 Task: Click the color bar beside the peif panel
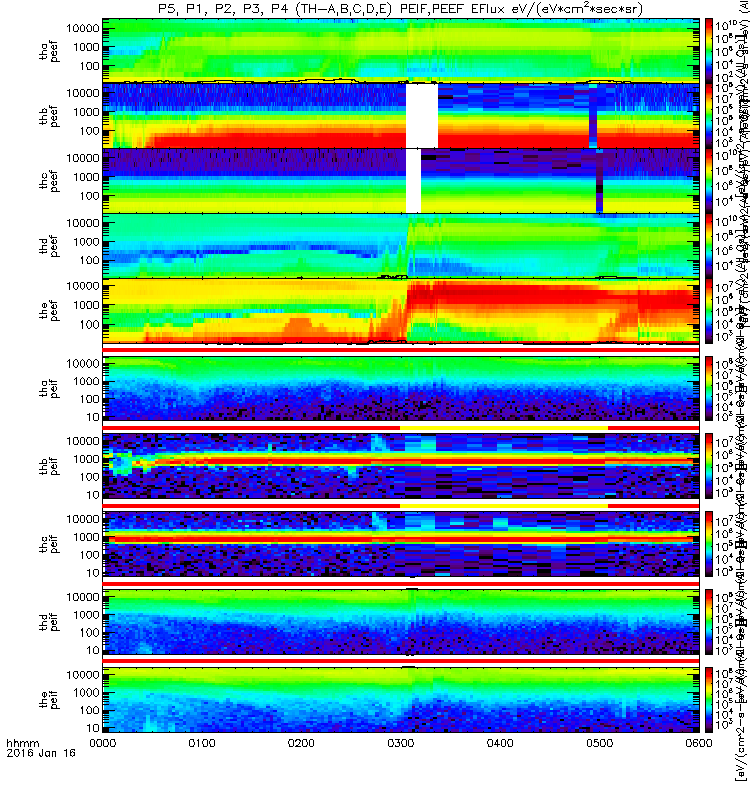point(709,699)
